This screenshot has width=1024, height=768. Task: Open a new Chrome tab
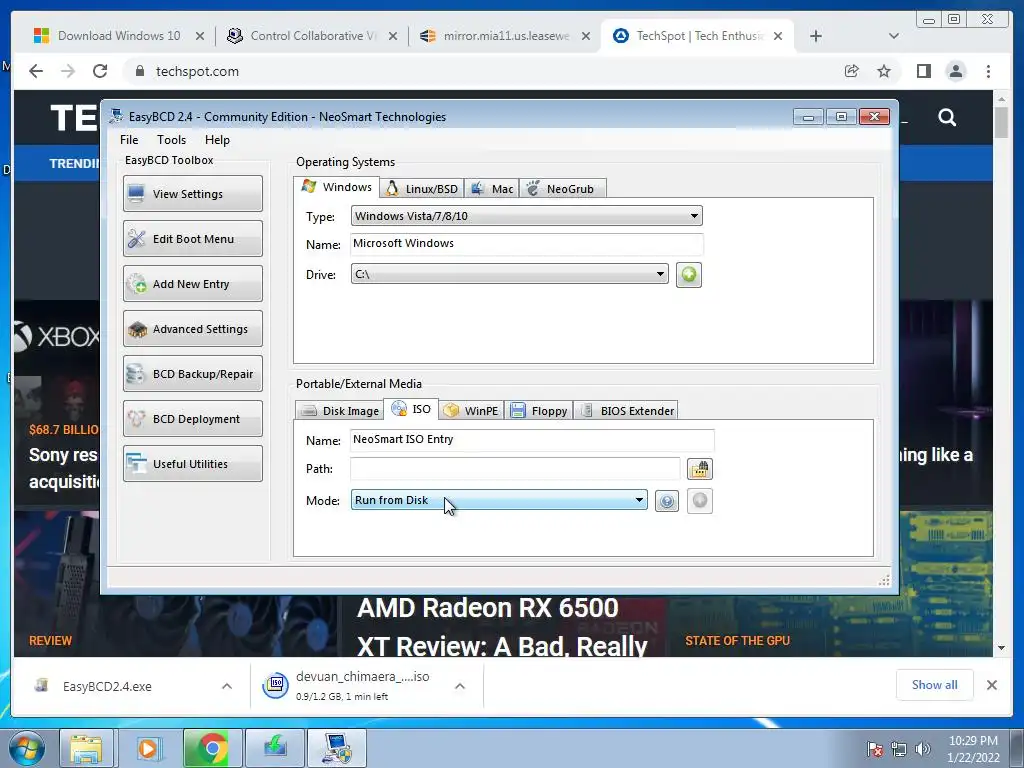point(816,36)
